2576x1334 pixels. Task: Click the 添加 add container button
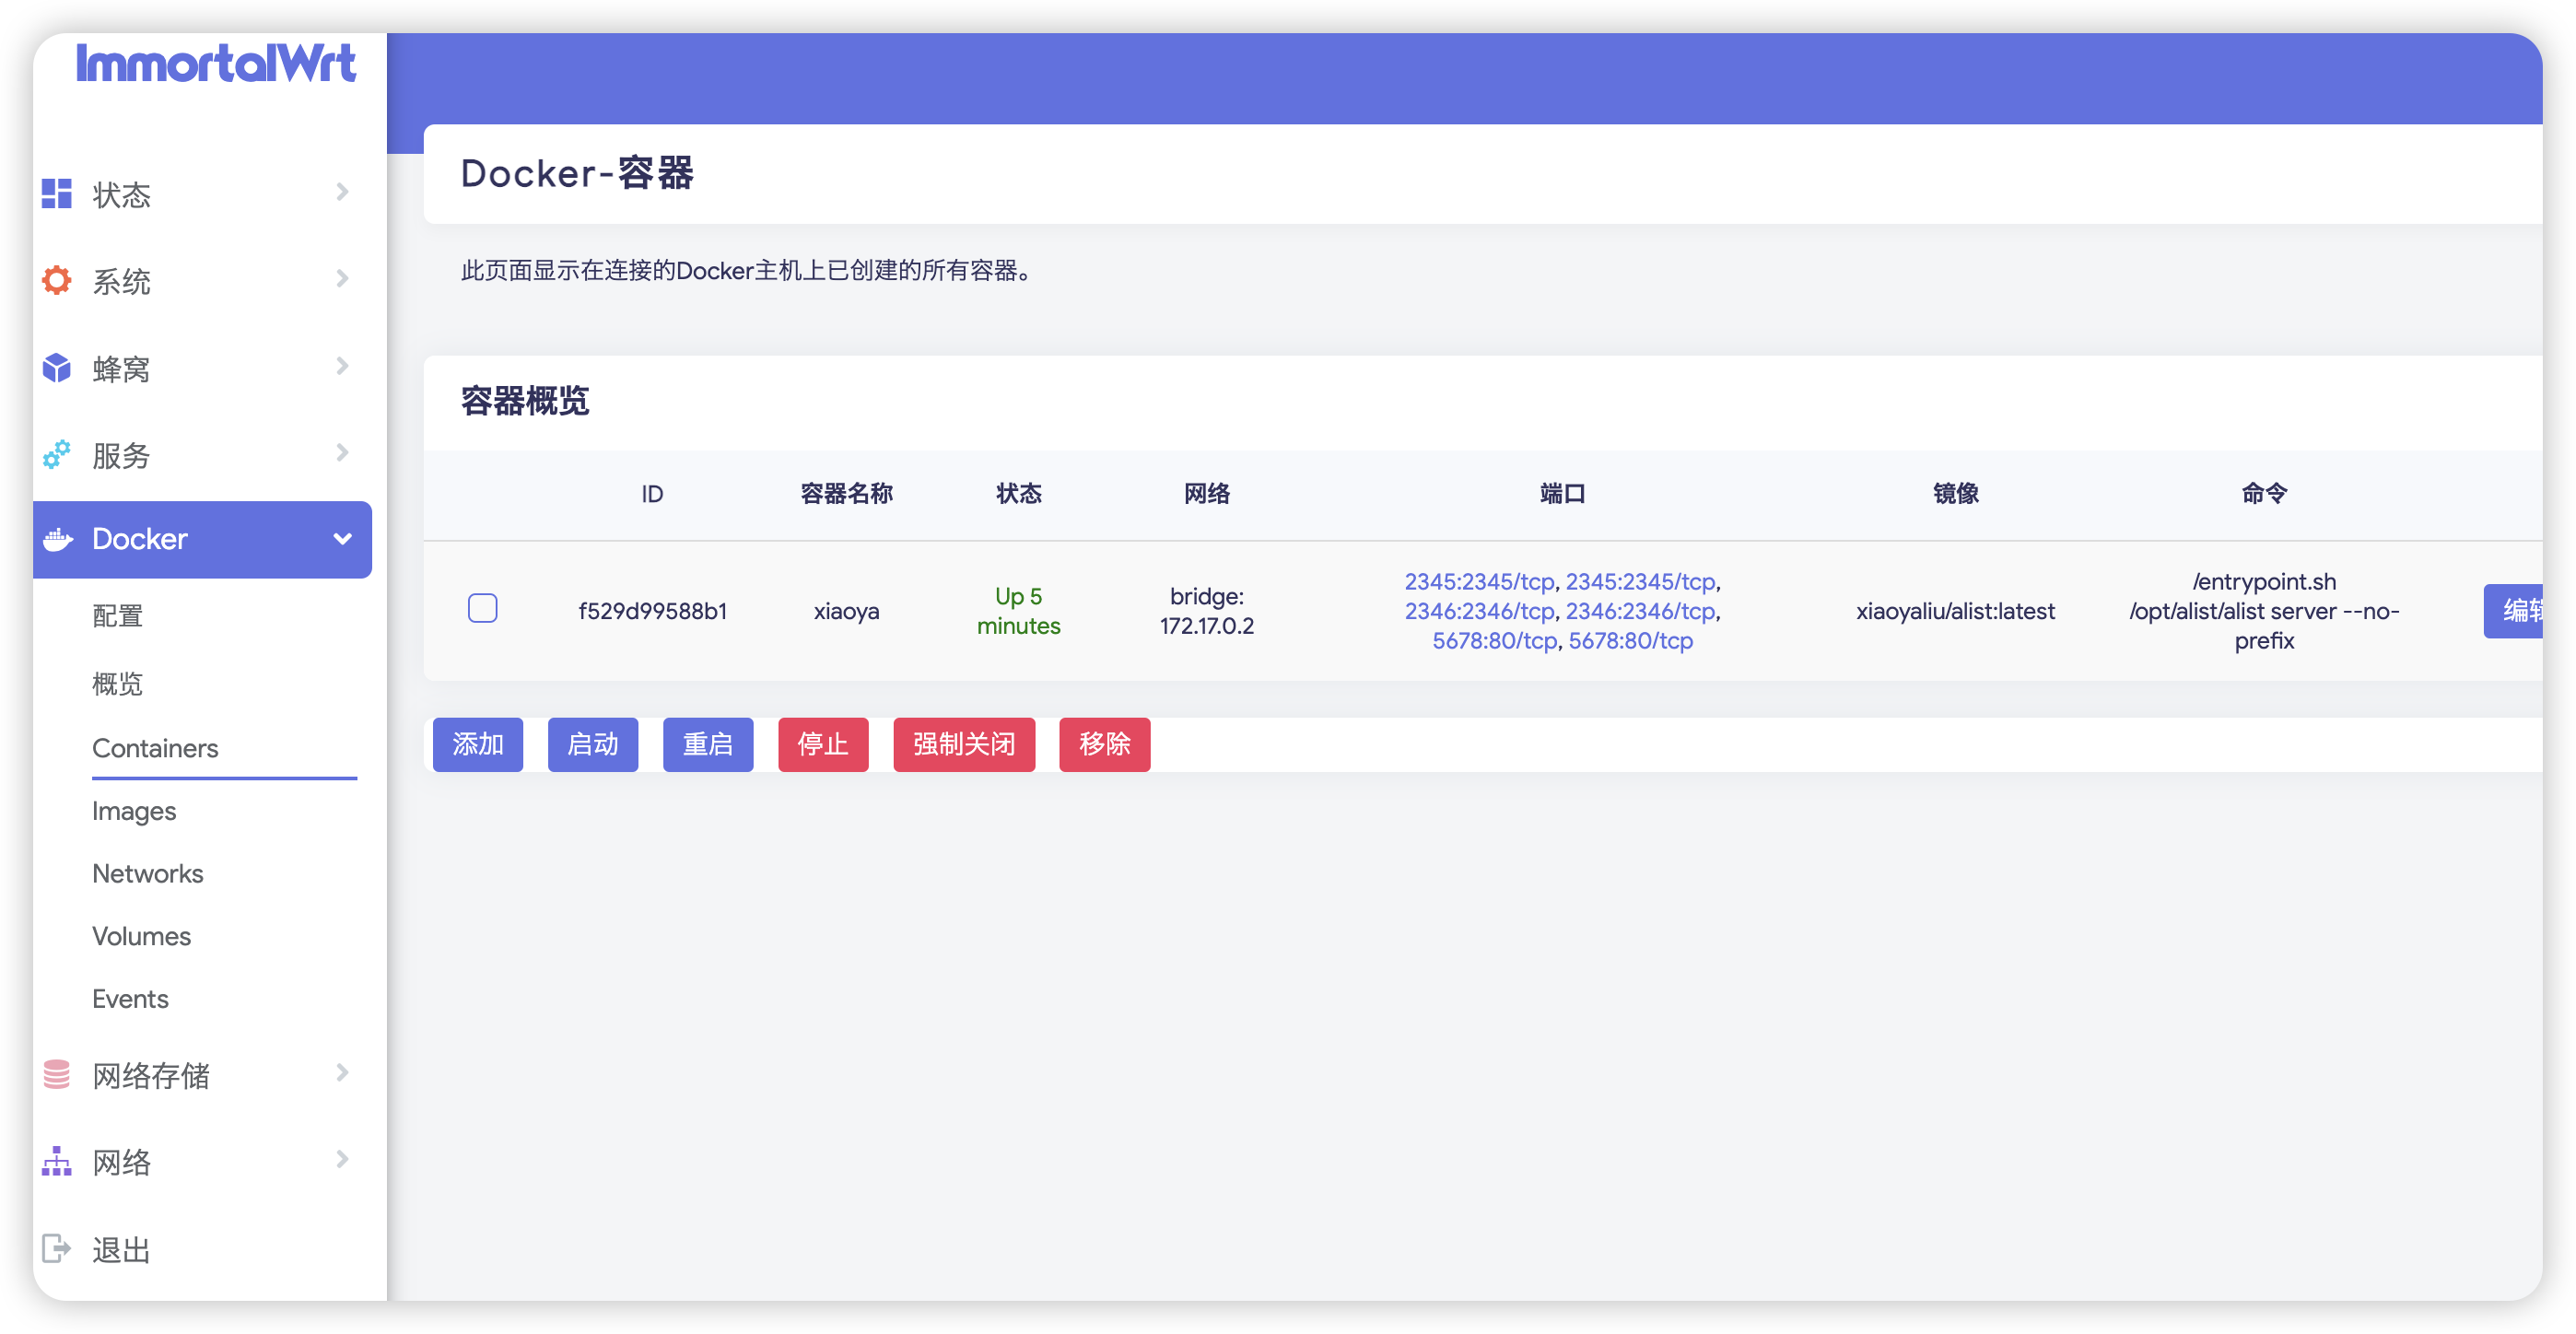coord(478,745)
